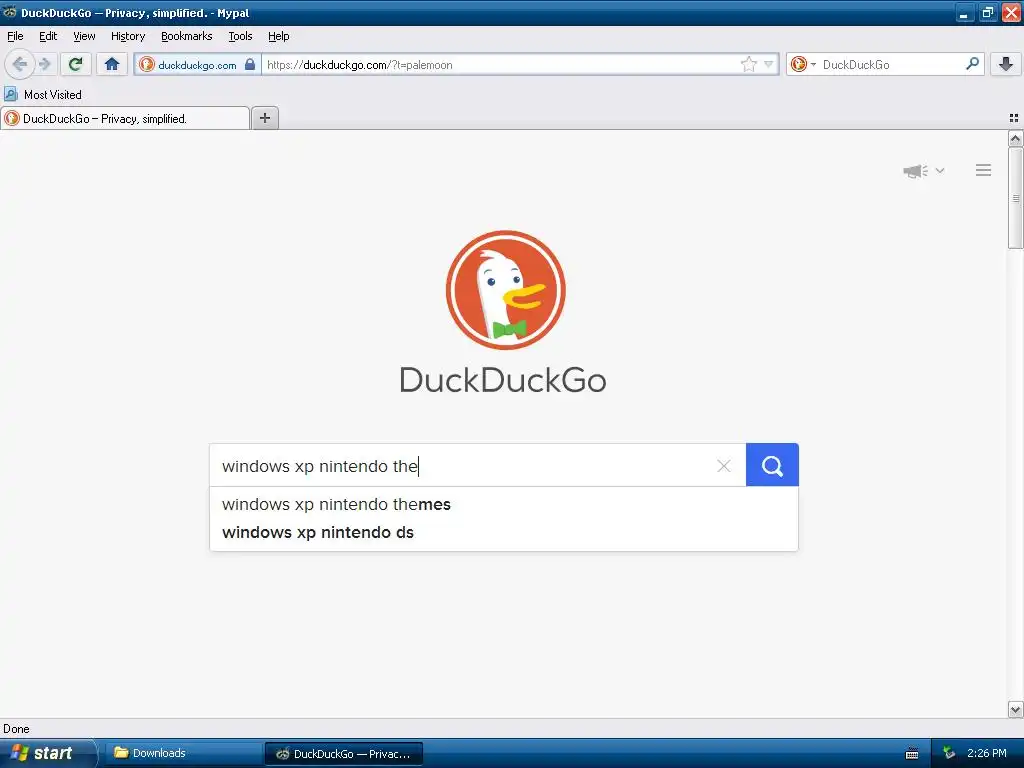
Task: Expand the chevron beside the megaphone
Action: click(940, 170)
